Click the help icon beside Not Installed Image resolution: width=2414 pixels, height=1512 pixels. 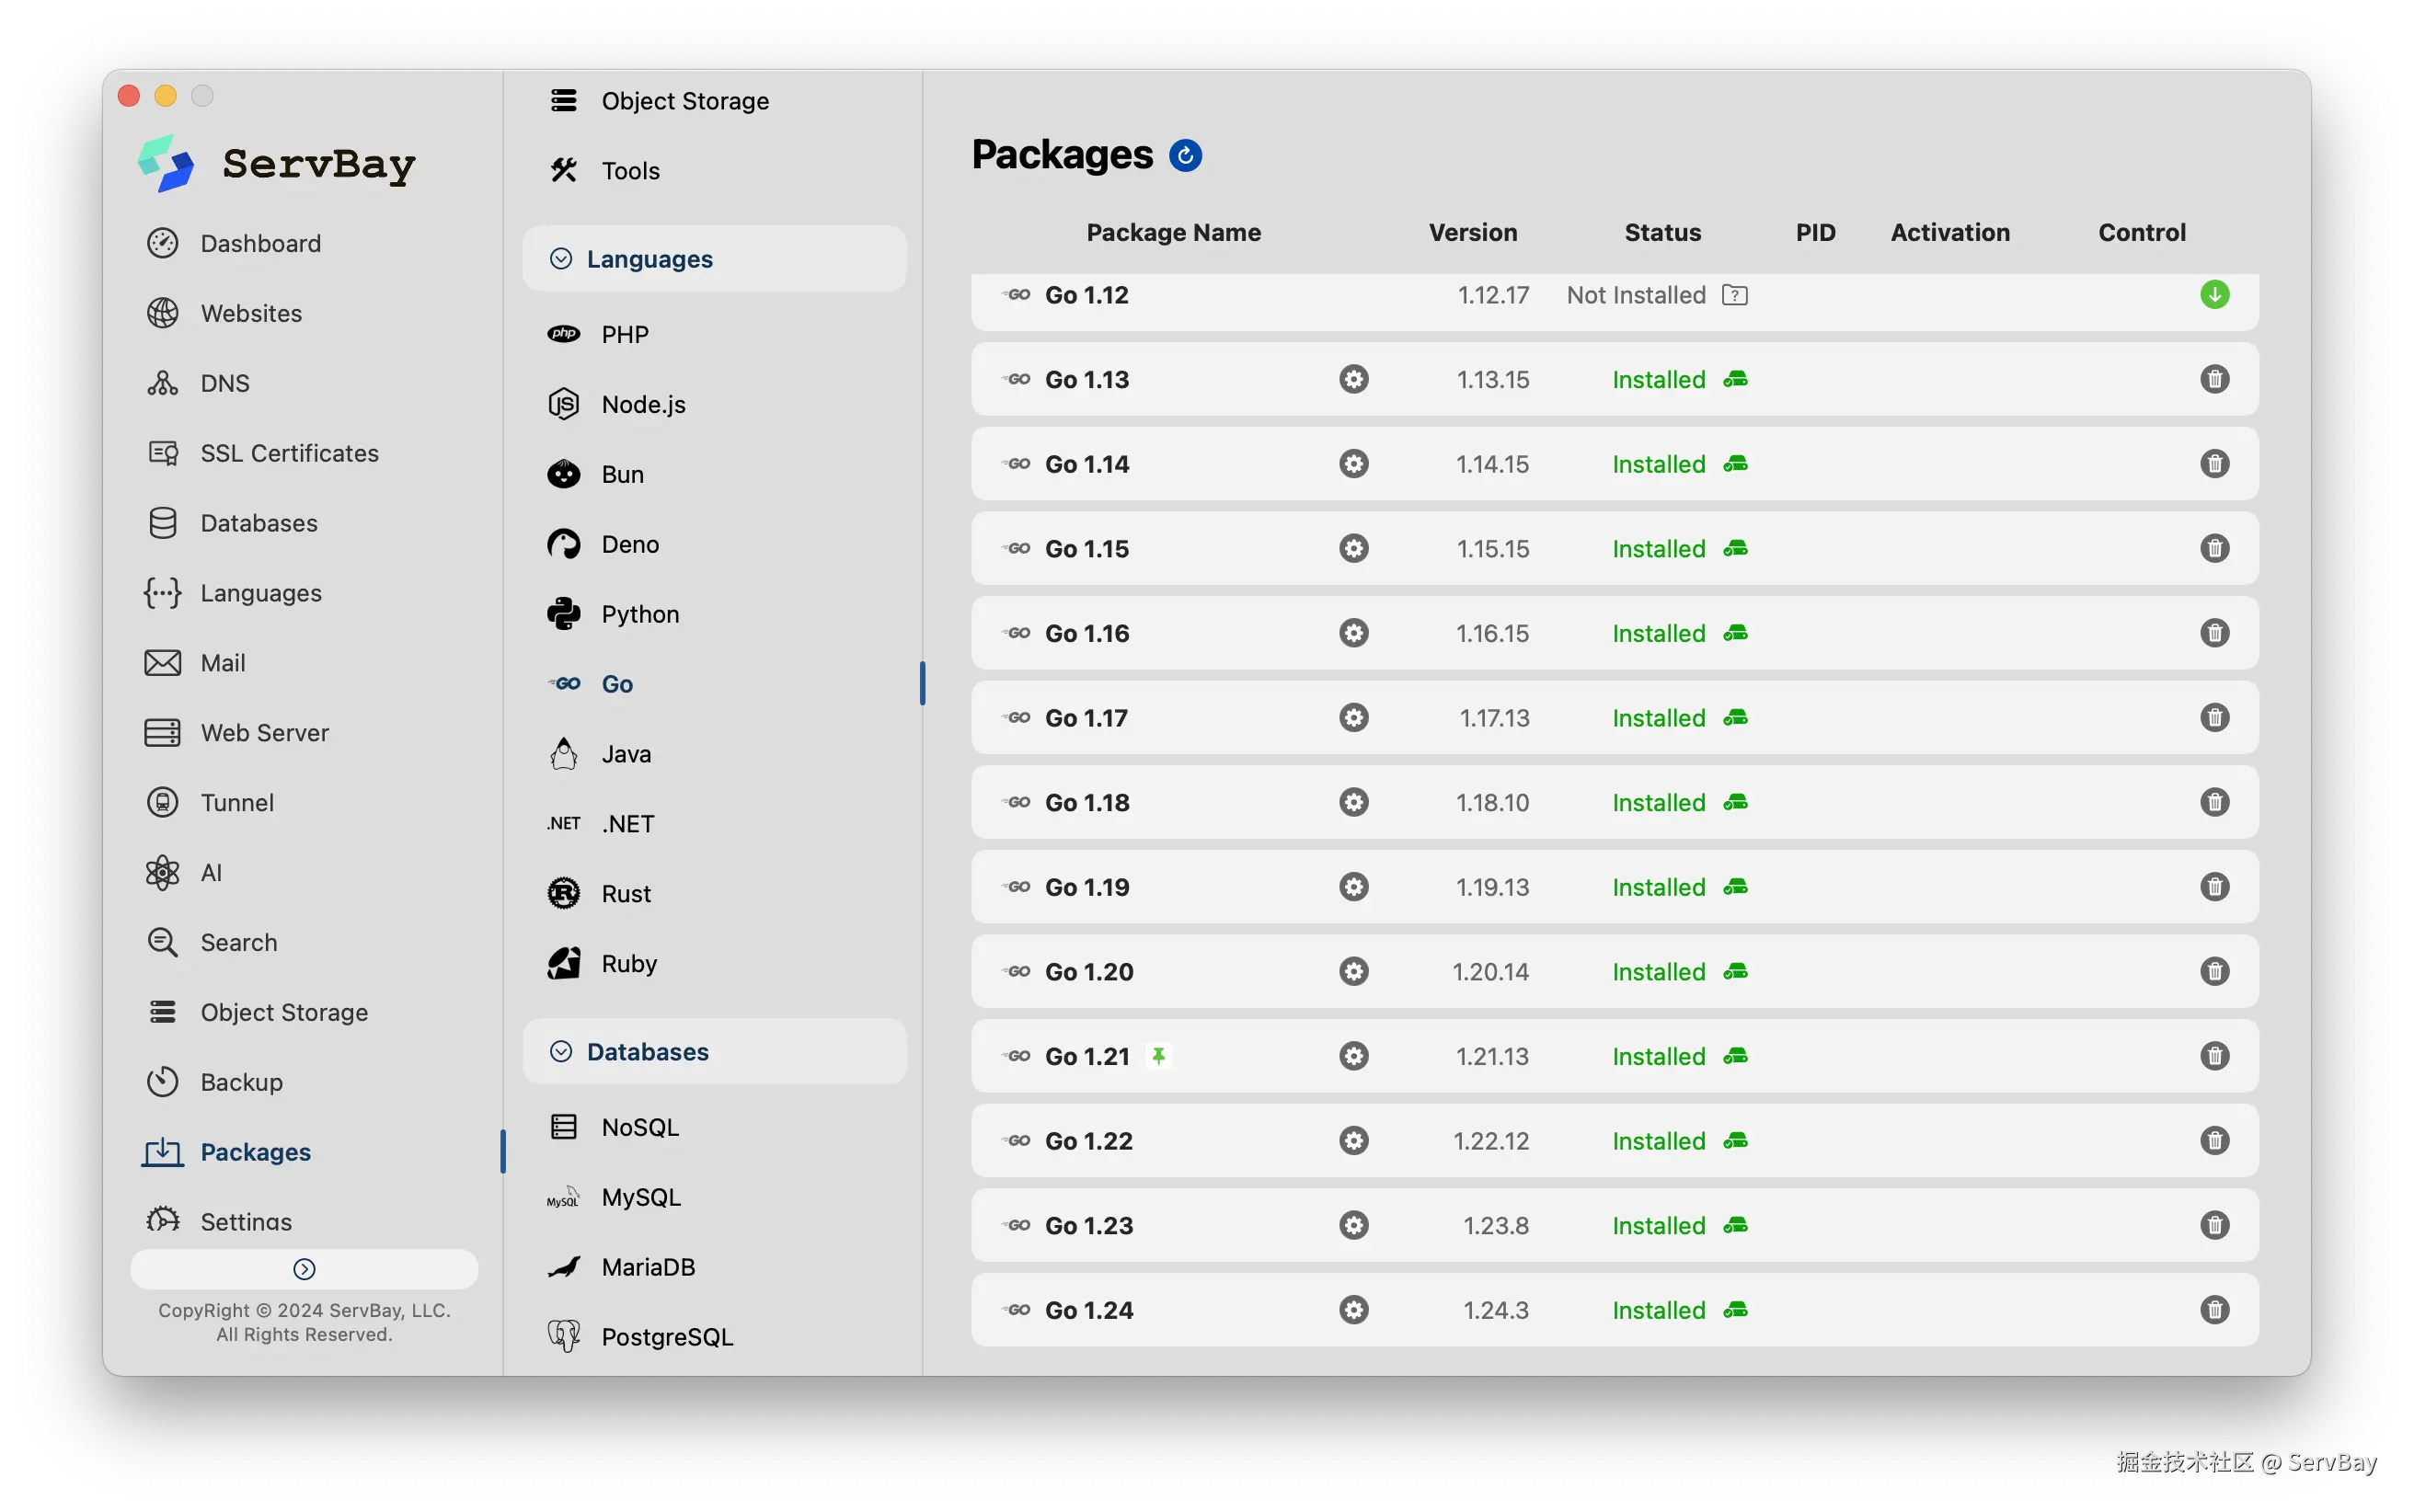click(1734, 296)
